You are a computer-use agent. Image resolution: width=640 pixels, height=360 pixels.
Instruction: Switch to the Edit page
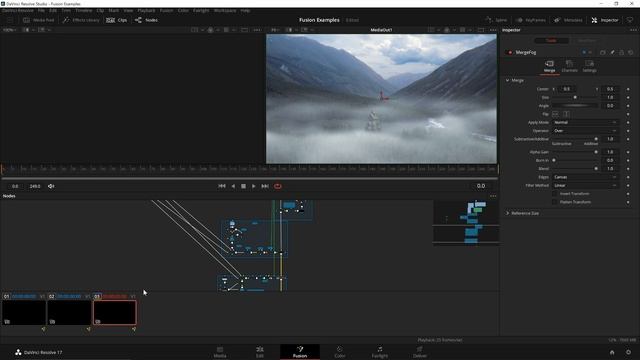pos(260,352)
